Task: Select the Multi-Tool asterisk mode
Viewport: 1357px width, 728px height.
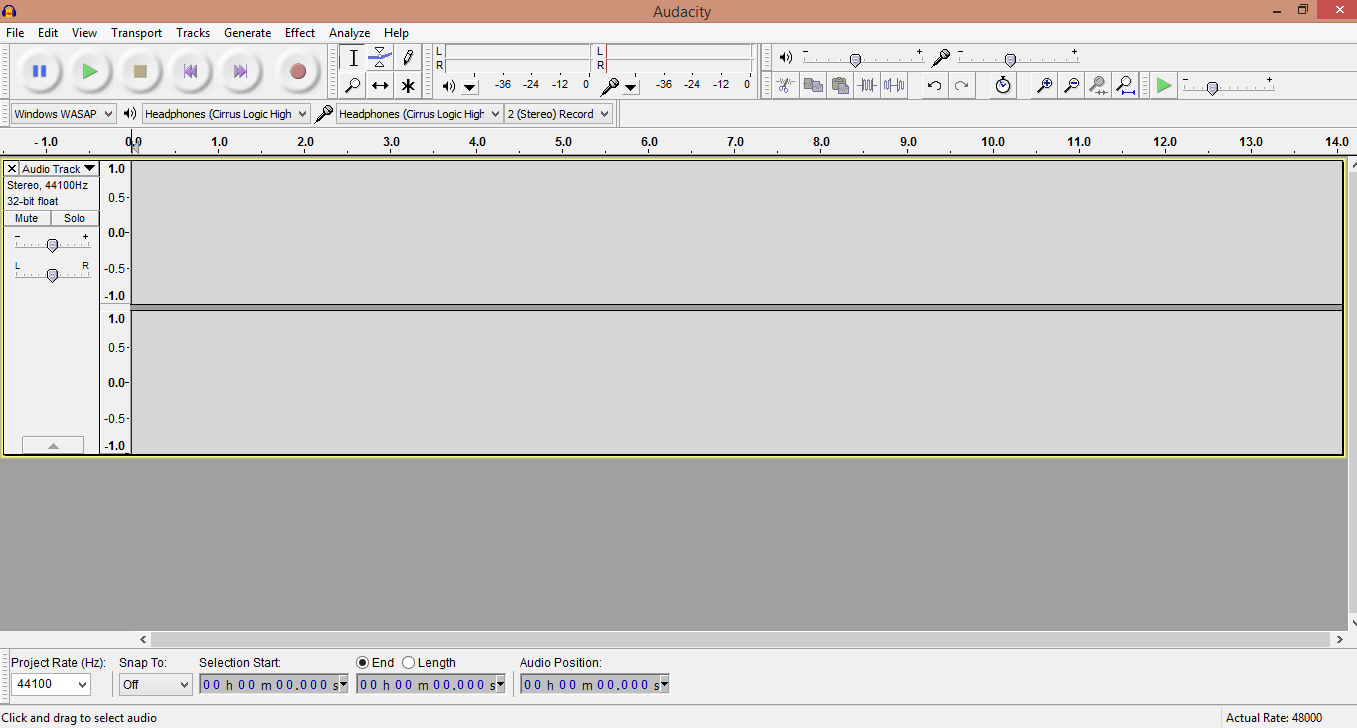Action: point(407,85)
